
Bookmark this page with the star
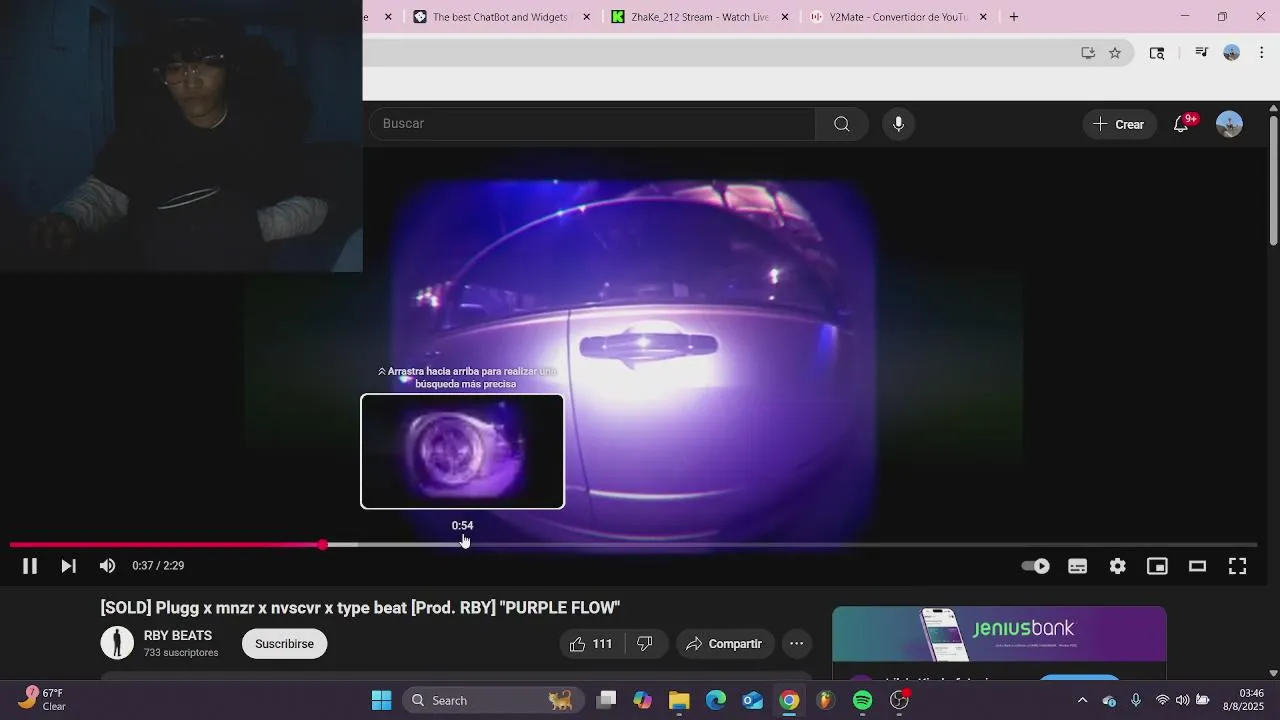pos(1115,53)
